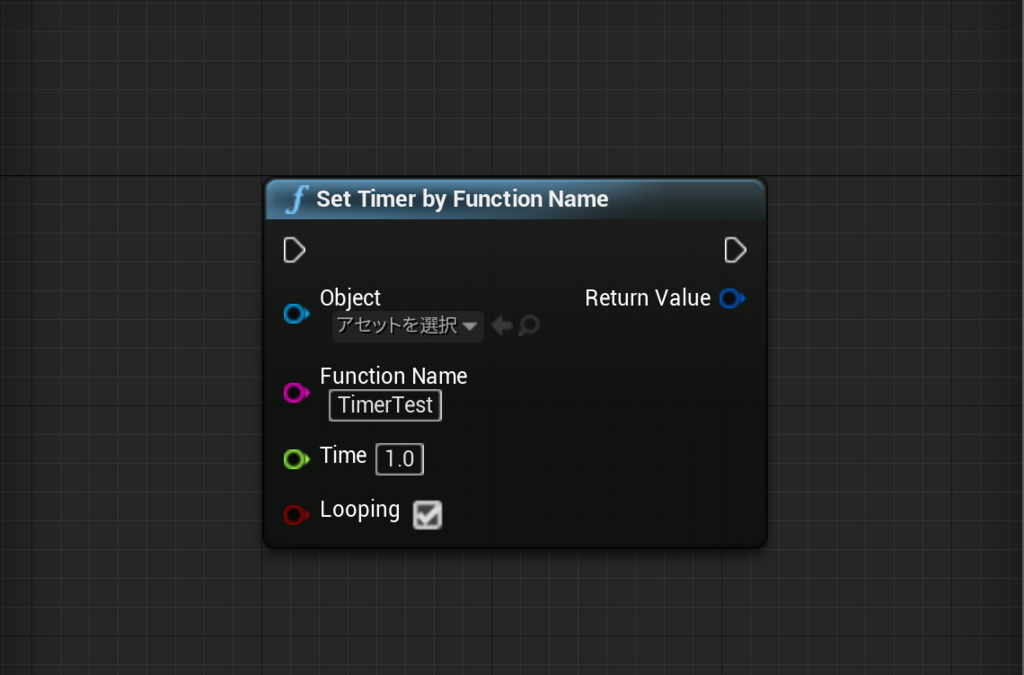This screenshot has width=1024, height=675.
Task: Click the Time label
Action: pyautogui.click(x=344, y=455)
